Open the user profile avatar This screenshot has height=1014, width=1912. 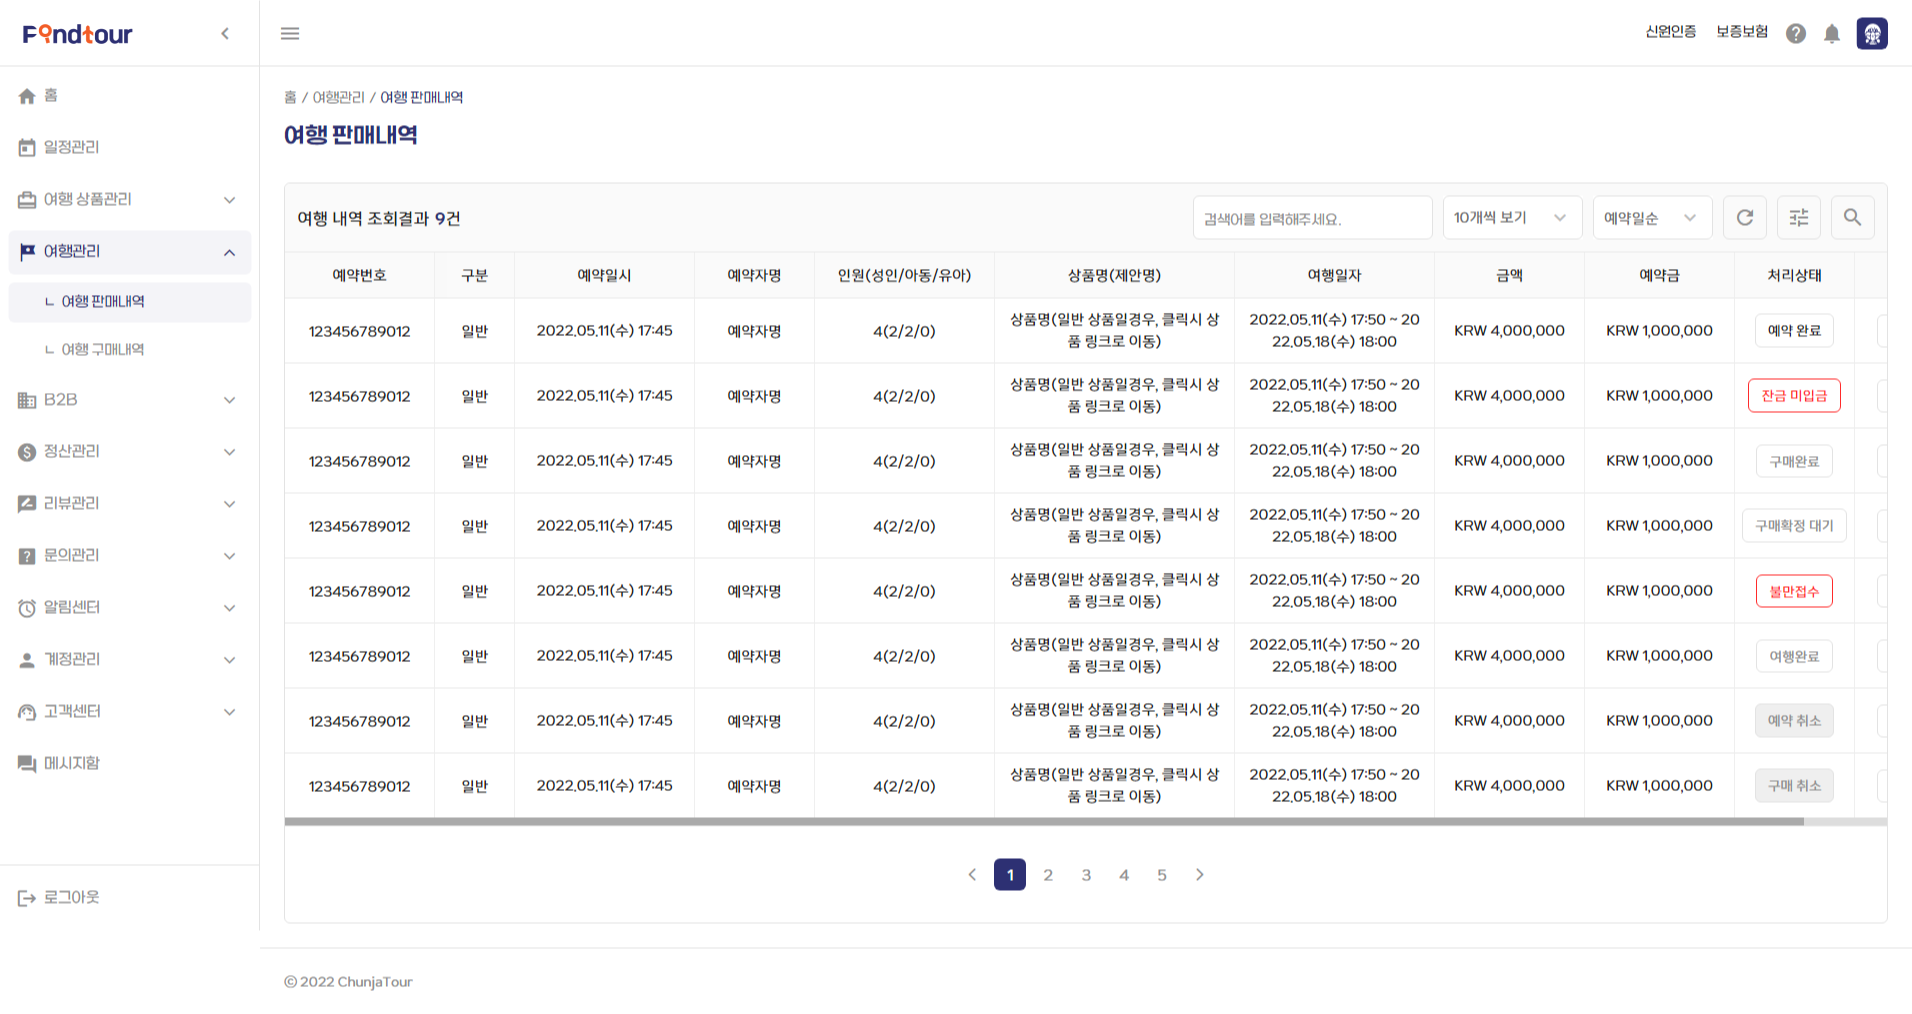[x=1872, y=33]
